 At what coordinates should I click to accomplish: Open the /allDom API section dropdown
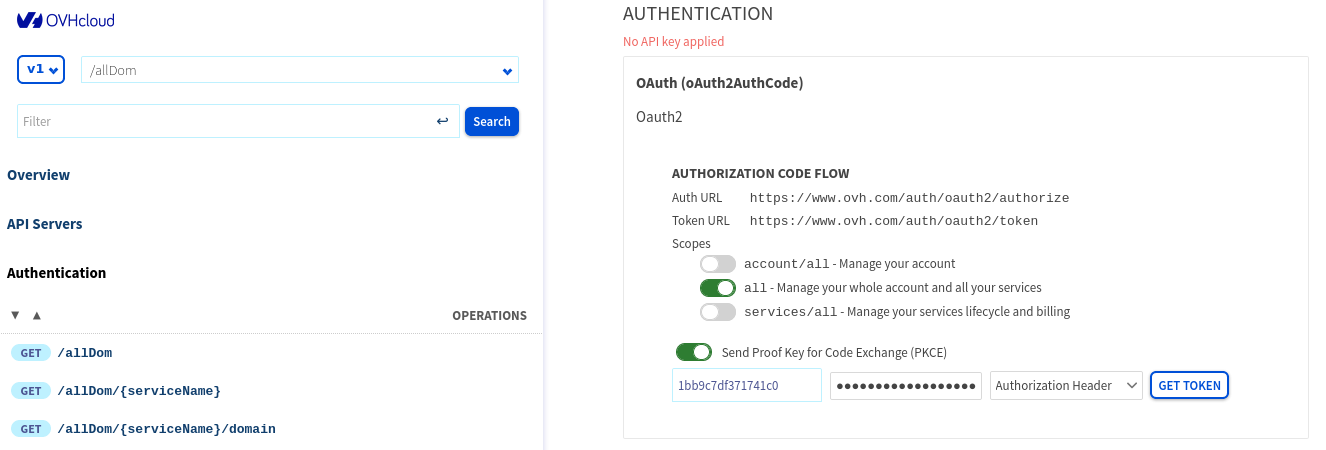coord(299,70)
